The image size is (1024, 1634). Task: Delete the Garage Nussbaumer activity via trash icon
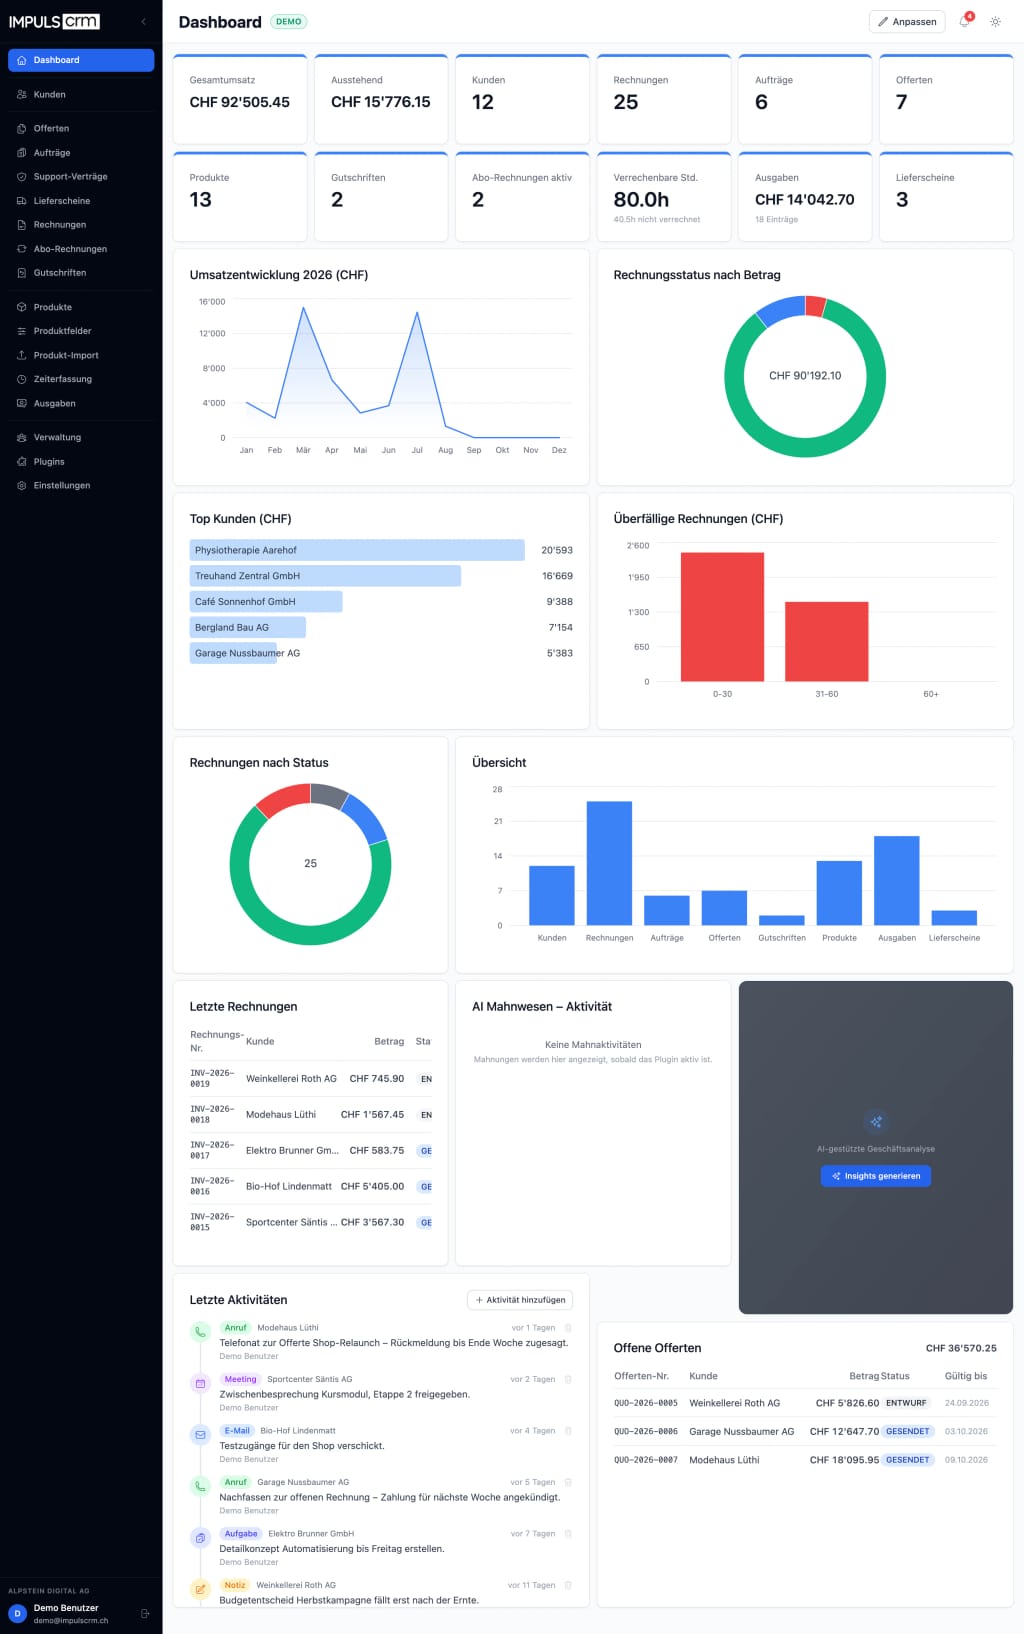568,1482
